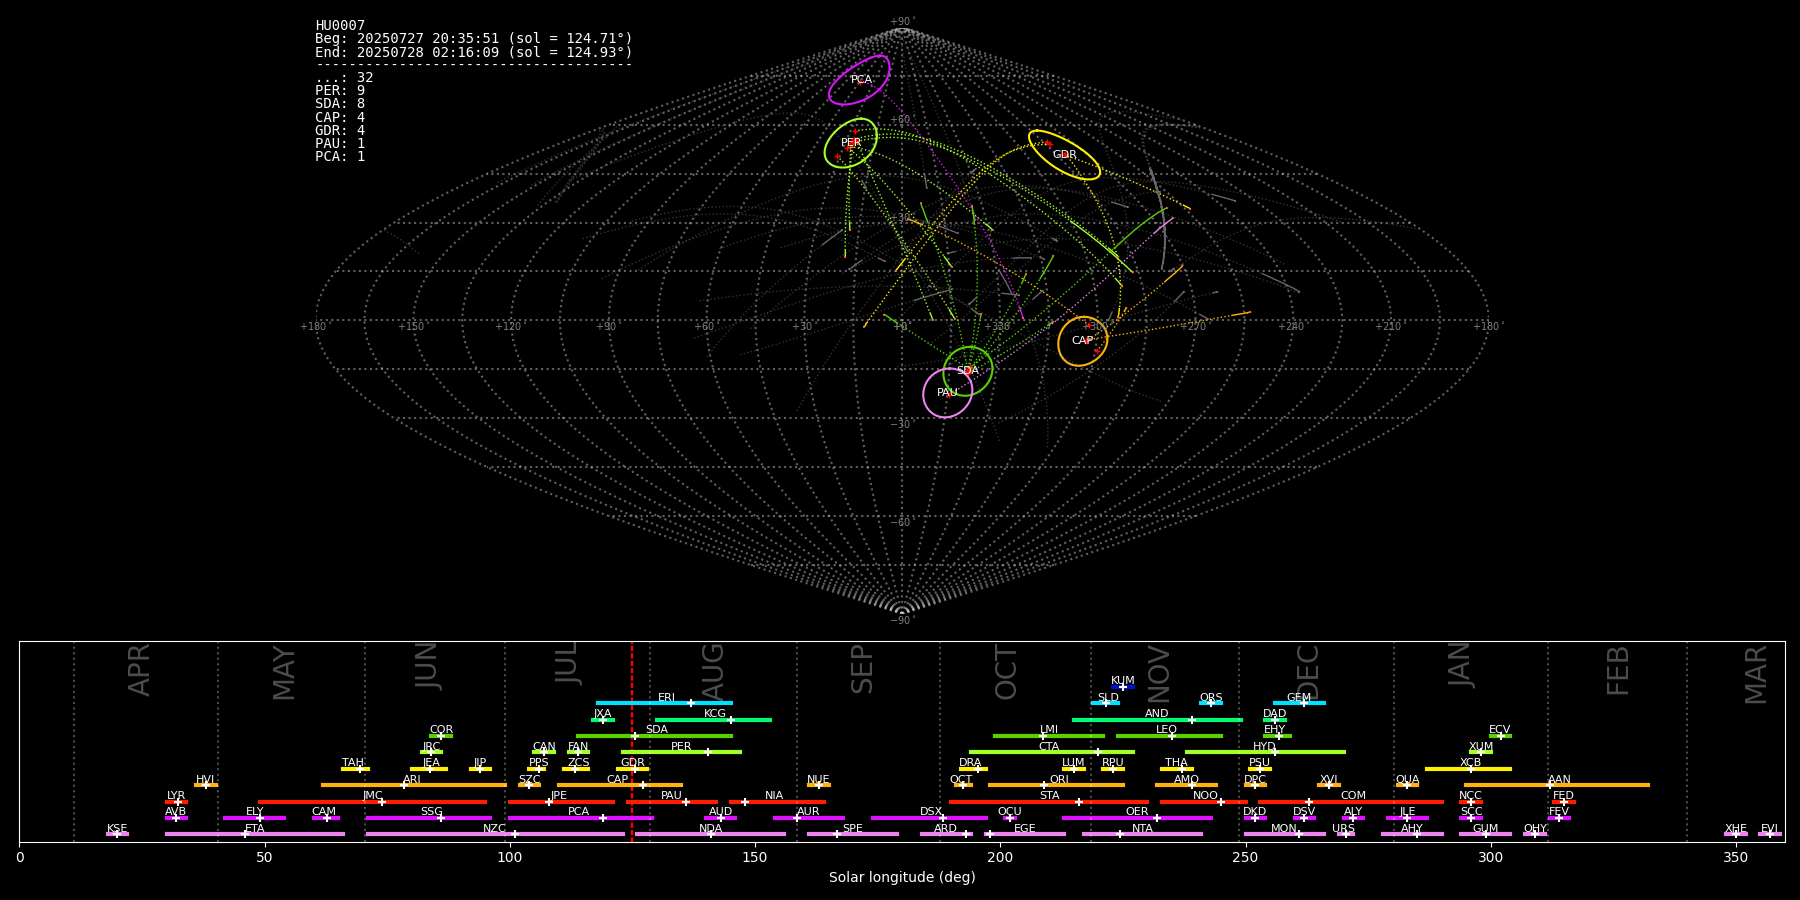Screen dimensions: 1800x900
Task: Click the ERI shower bar in timeline
Action: point(664,703)
